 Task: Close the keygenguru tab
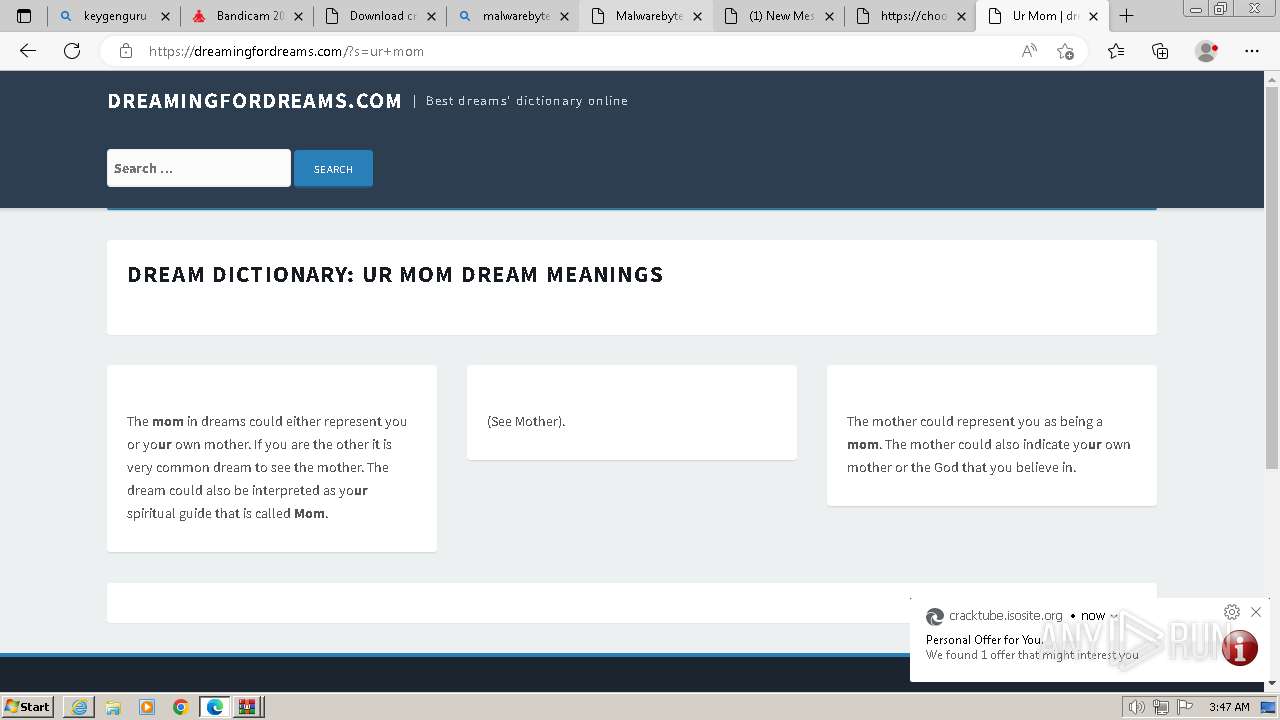tap(165, 17)
